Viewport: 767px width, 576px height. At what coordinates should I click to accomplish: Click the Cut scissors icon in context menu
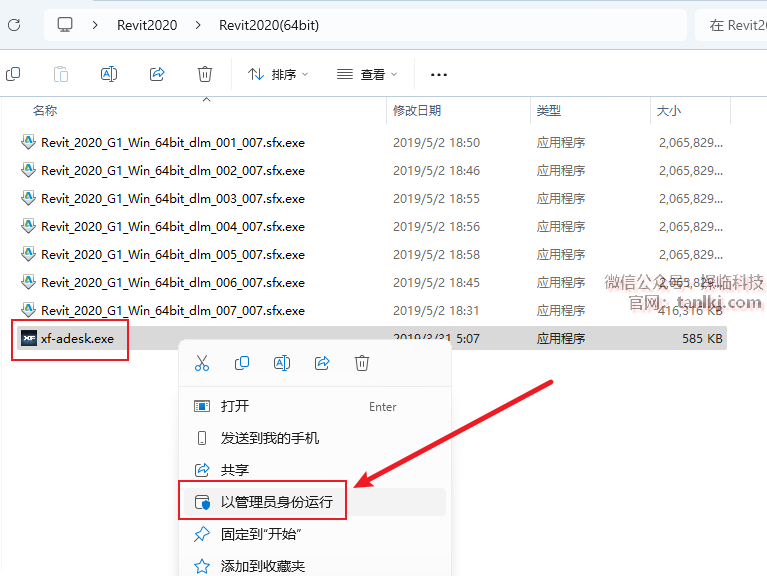202,363
